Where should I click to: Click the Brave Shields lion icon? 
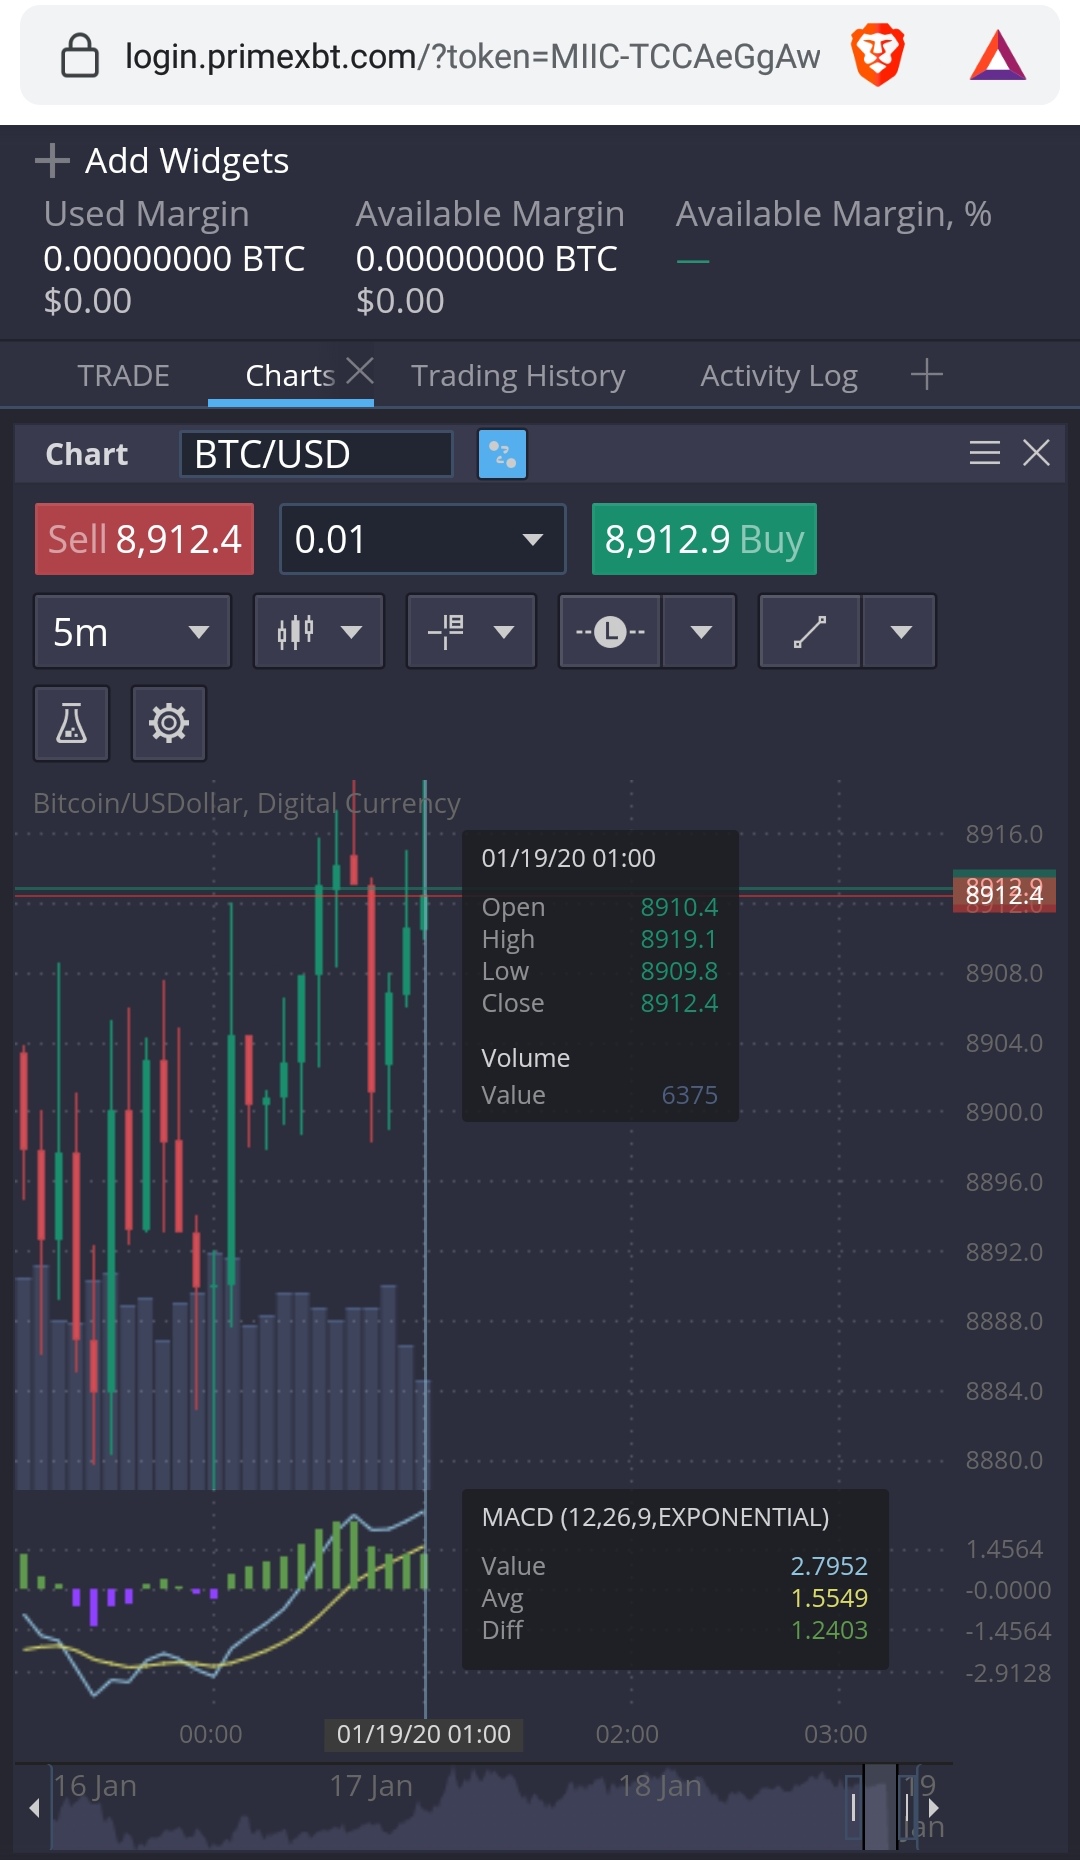pyautogui.click(x=877, y=56)
